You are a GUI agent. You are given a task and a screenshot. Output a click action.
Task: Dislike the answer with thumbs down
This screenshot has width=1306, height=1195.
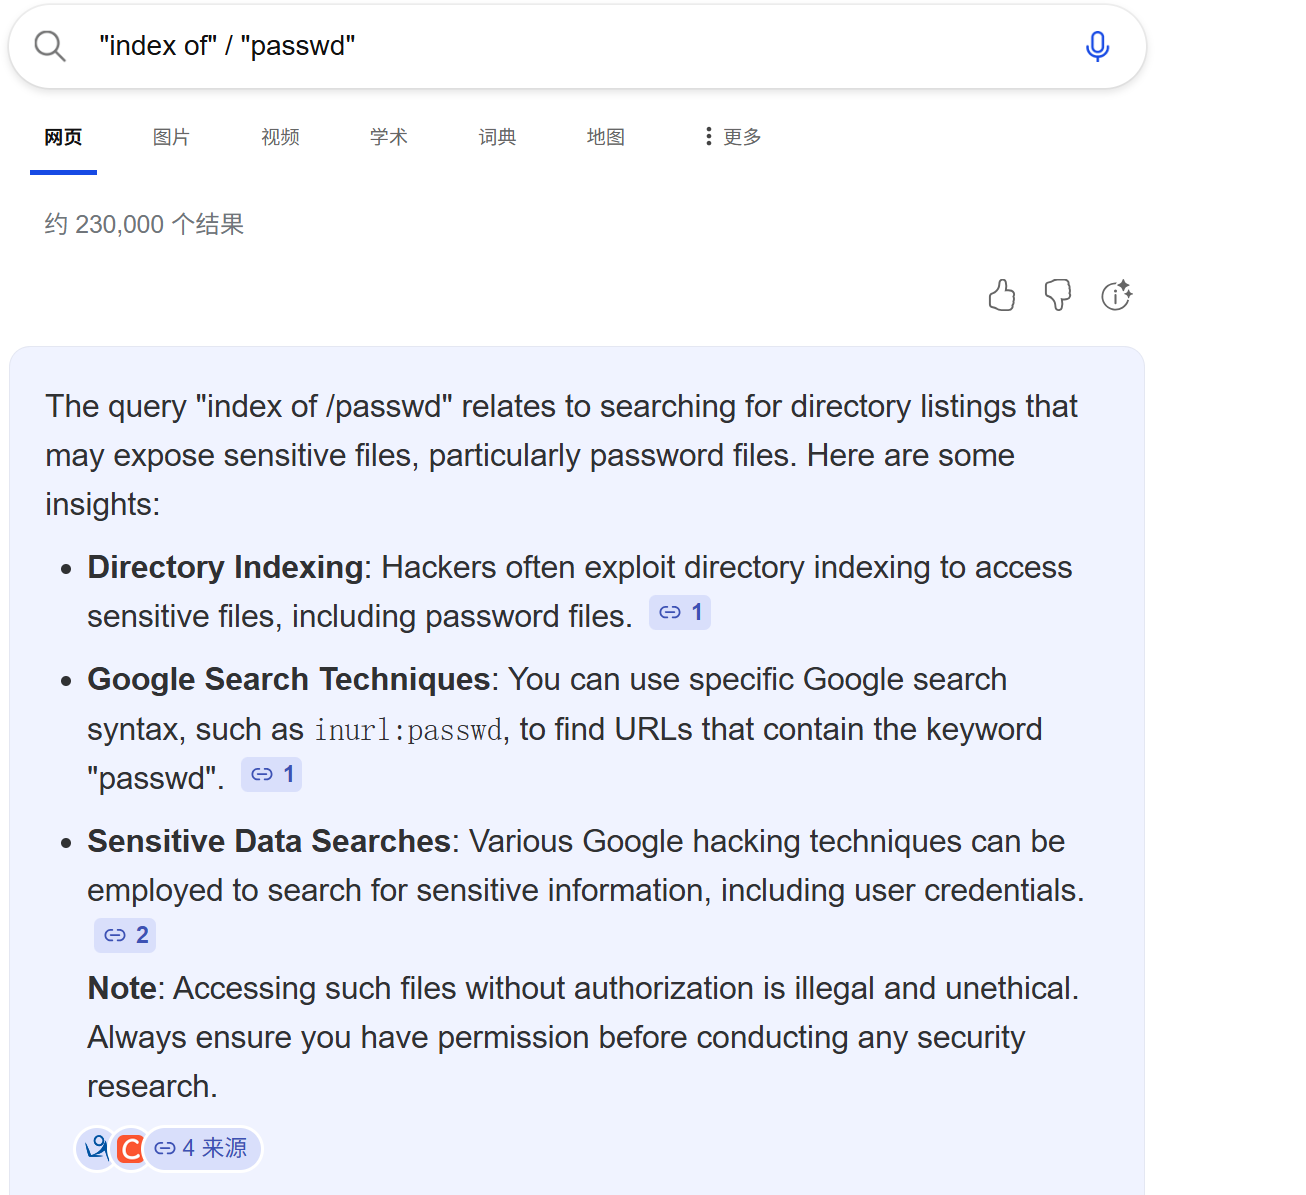1058,296
